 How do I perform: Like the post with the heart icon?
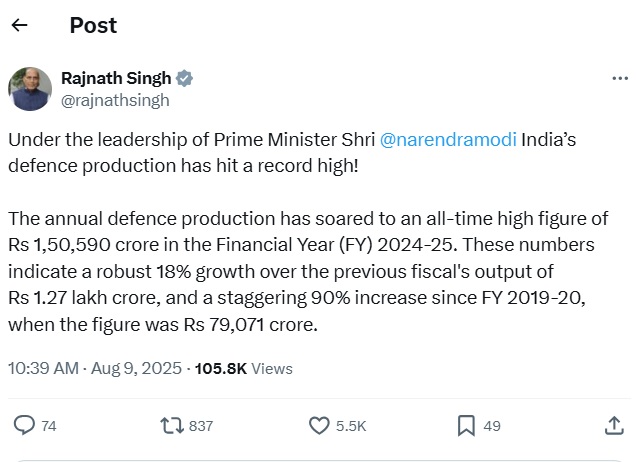pyautogui.click(x=319, y=426)
